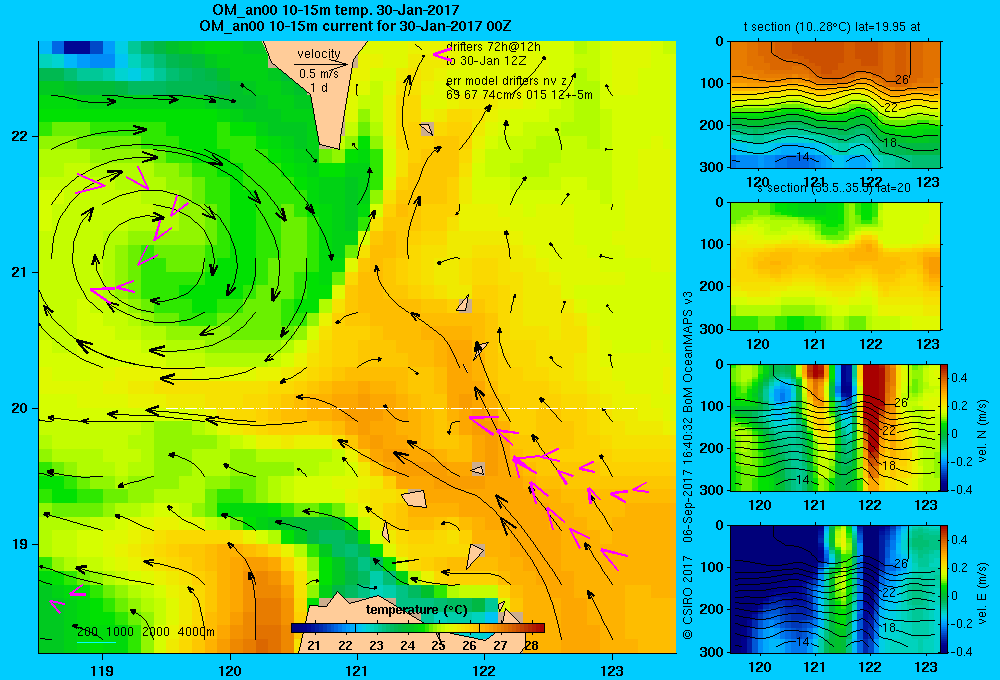
Task: Click the temperature colorbar near 24
Action: 408,628
